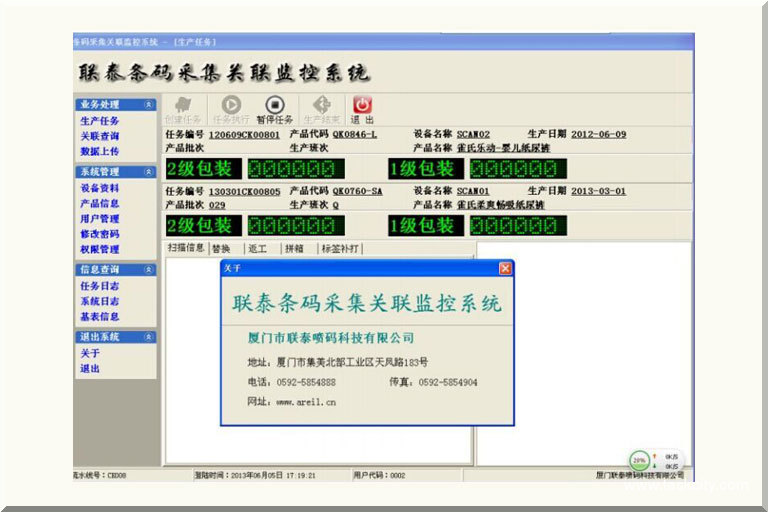Click the red 退出 power icon
The image size is (768, 512).
(362, 104)
